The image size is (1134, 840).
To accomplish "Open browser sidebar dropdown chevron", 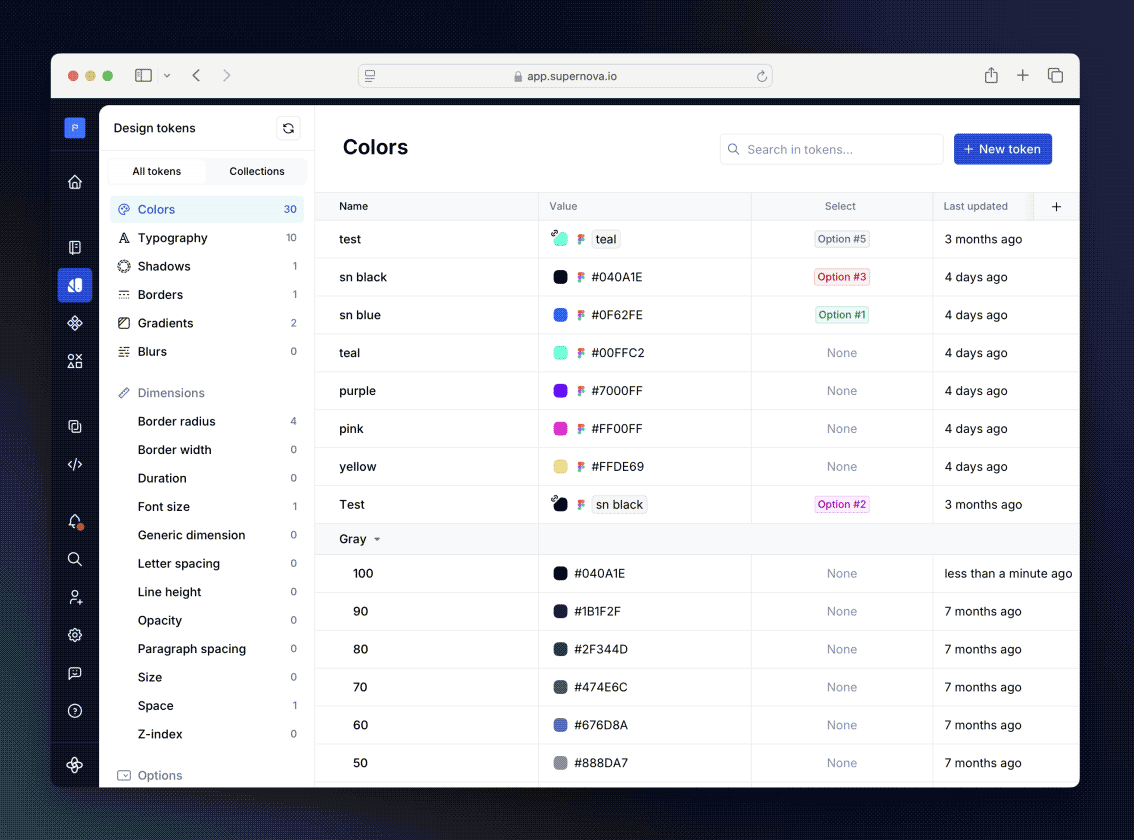I will 167,76.
